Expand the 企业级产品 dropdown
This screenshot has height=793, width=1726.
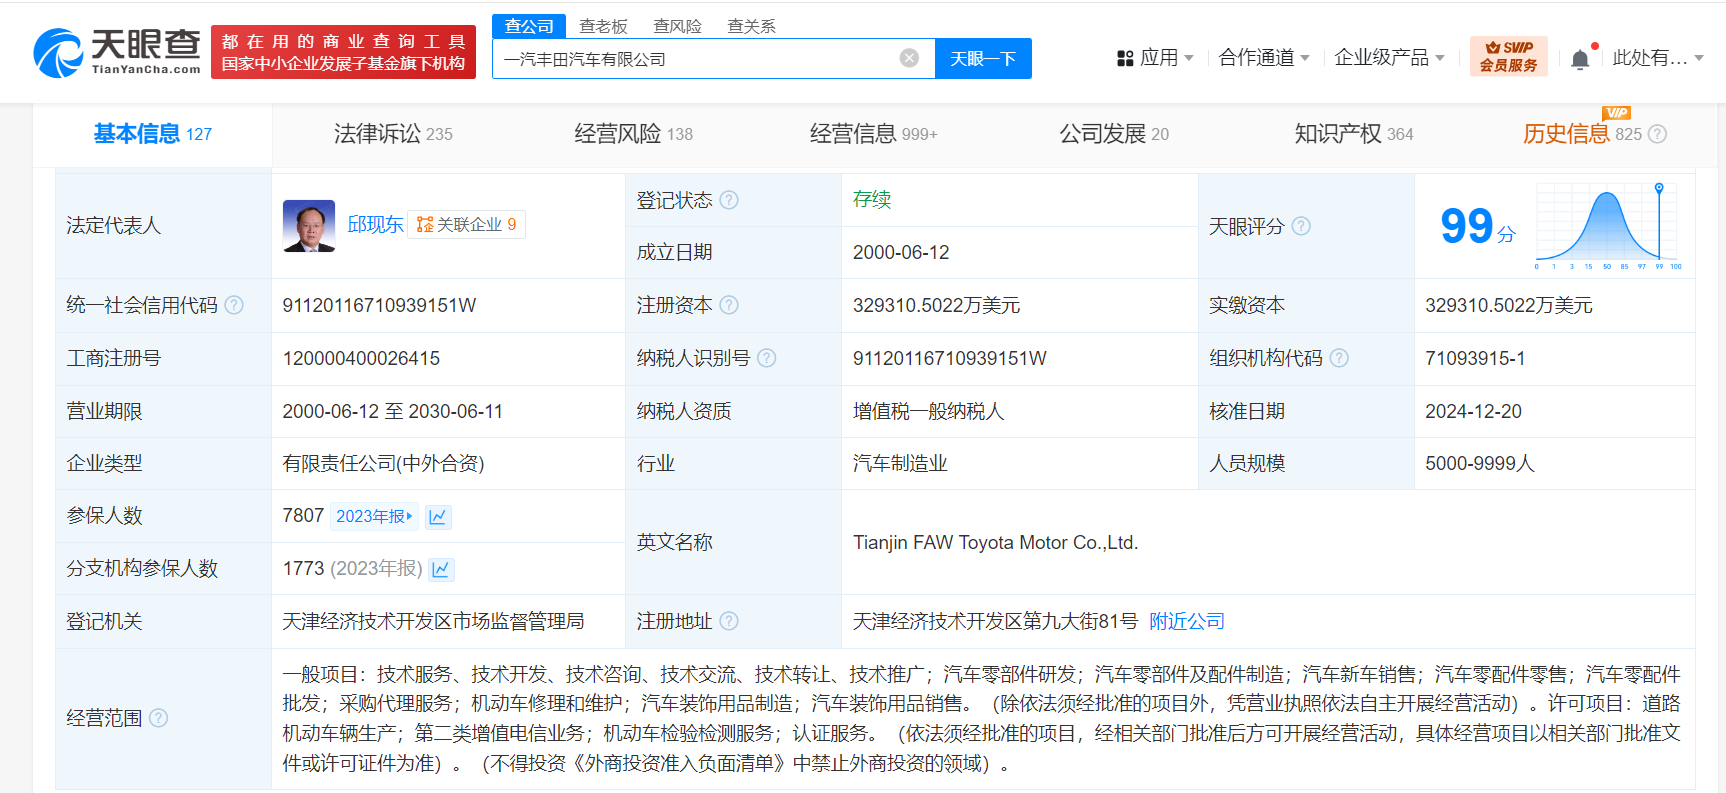coord(1389,58)
